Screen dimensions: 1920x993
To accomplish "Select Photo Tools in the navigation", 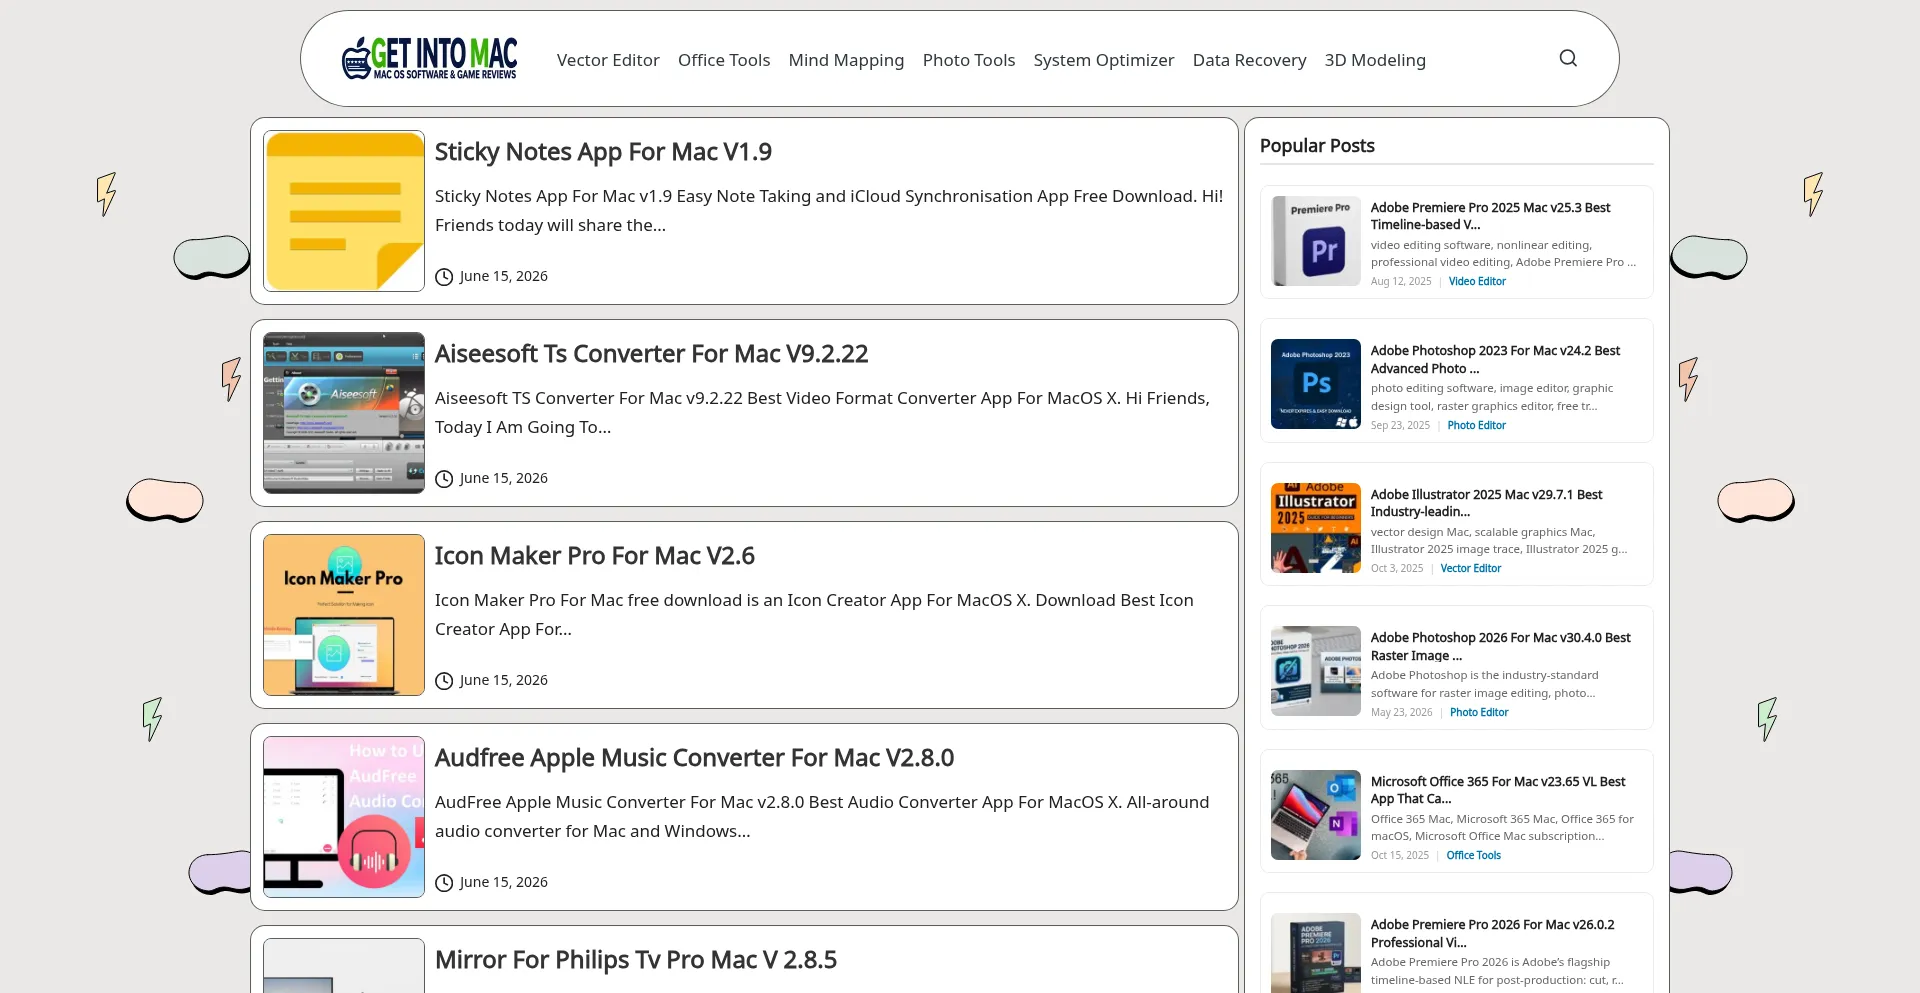I will click(969, 60).
